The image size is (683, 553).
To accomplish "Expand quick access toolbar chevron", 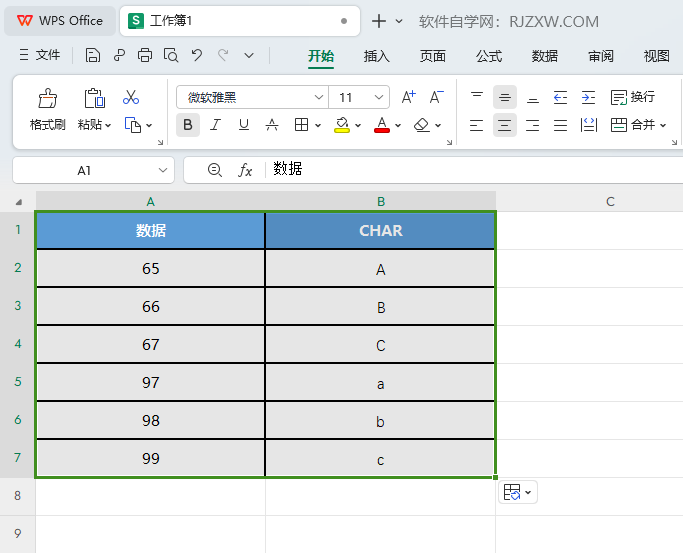I will 249,55.
